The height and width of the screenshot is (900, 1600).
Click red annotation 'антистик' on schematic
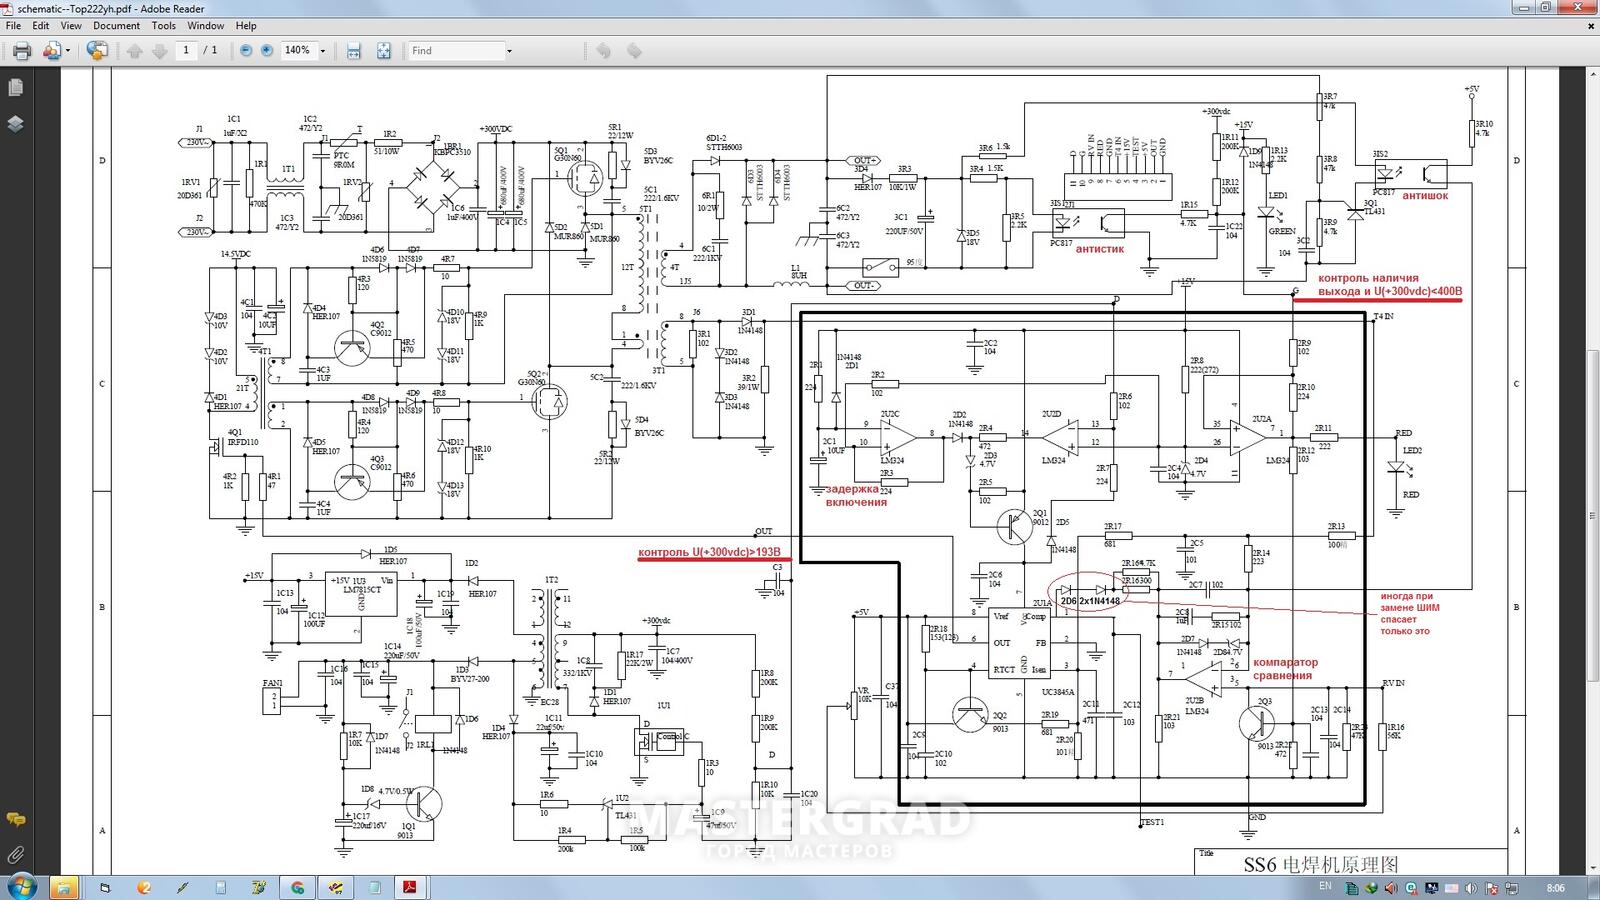[1100, 249]
